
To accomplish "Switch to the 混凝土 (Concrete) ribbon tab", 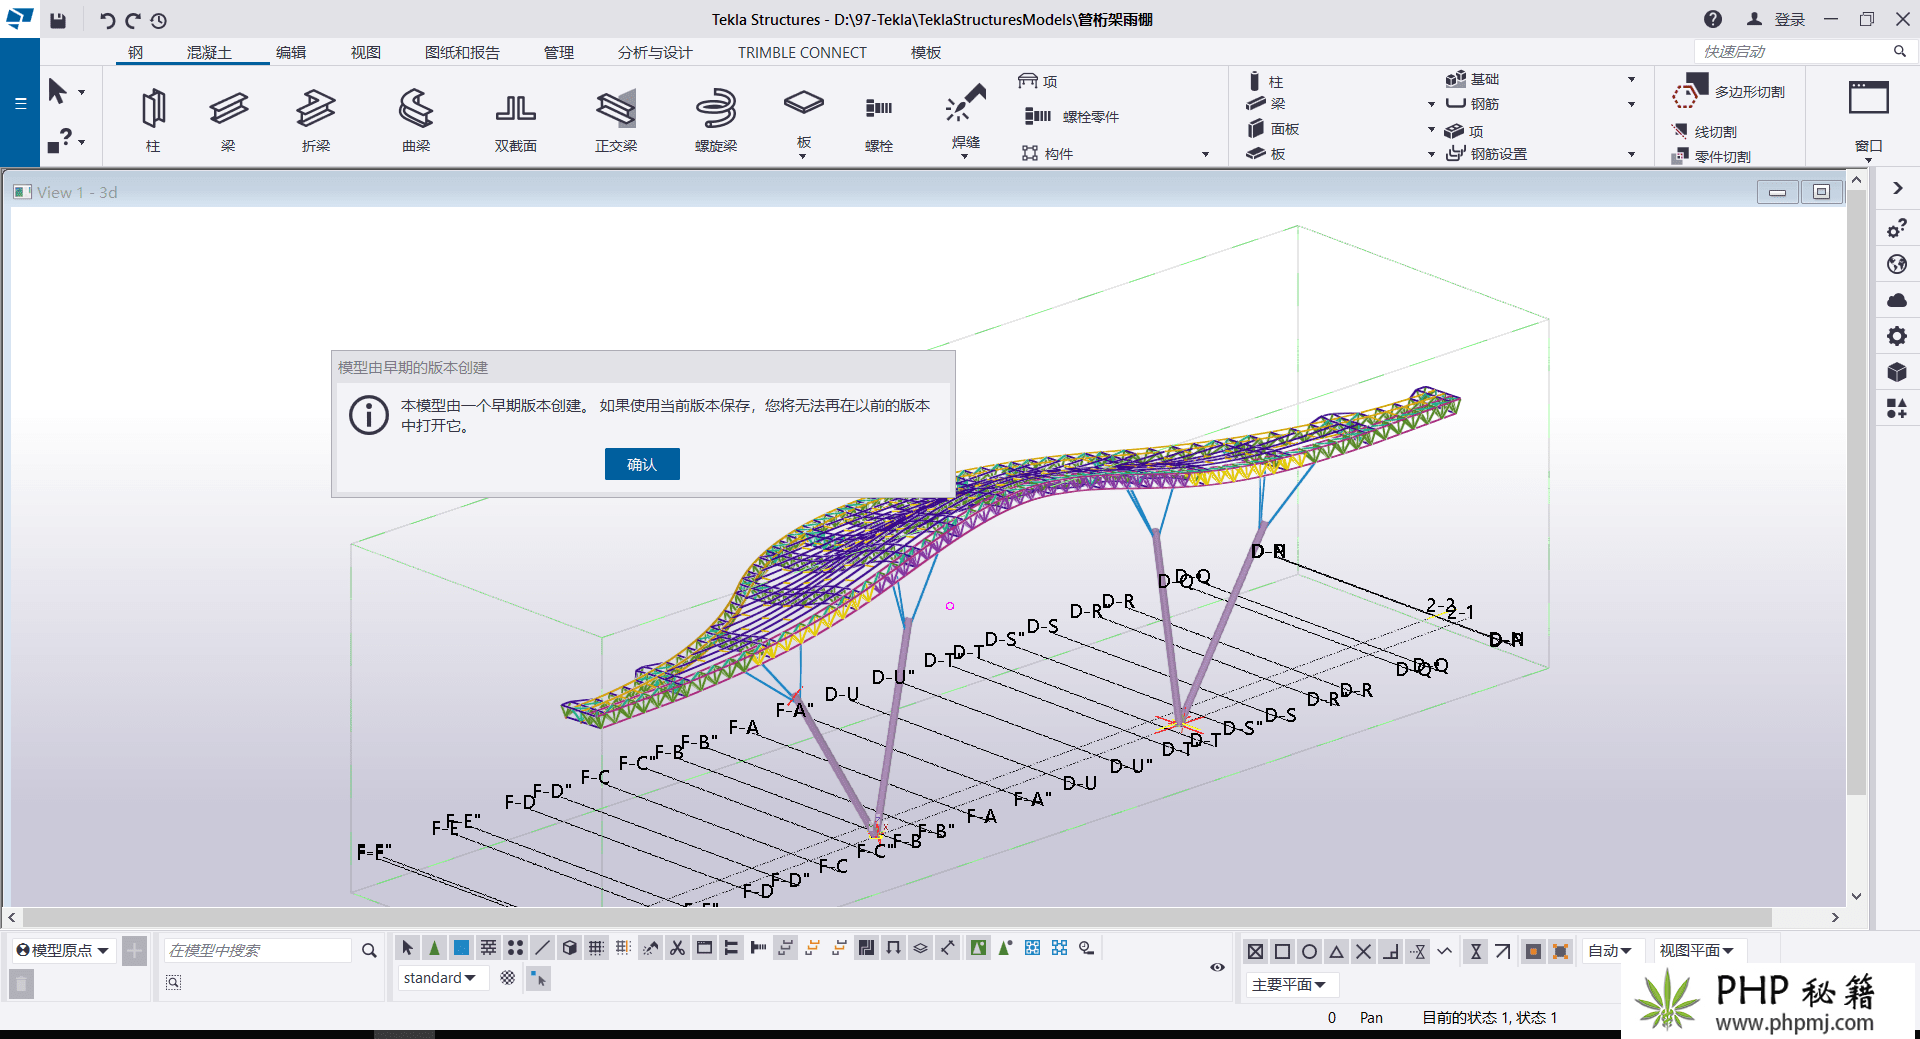I will [209, 52].
